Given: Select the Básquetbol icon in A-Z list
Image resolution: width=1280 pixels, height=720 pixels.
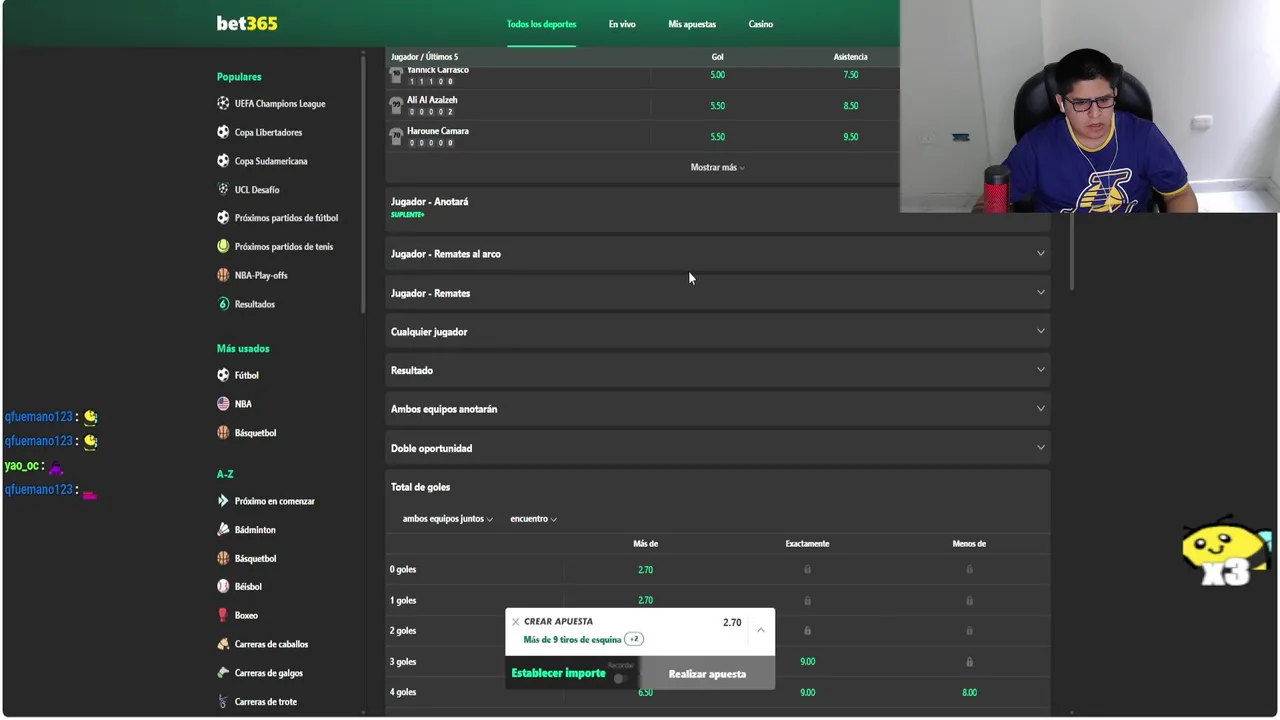Looking at the screenshot, I should (223, 558).
